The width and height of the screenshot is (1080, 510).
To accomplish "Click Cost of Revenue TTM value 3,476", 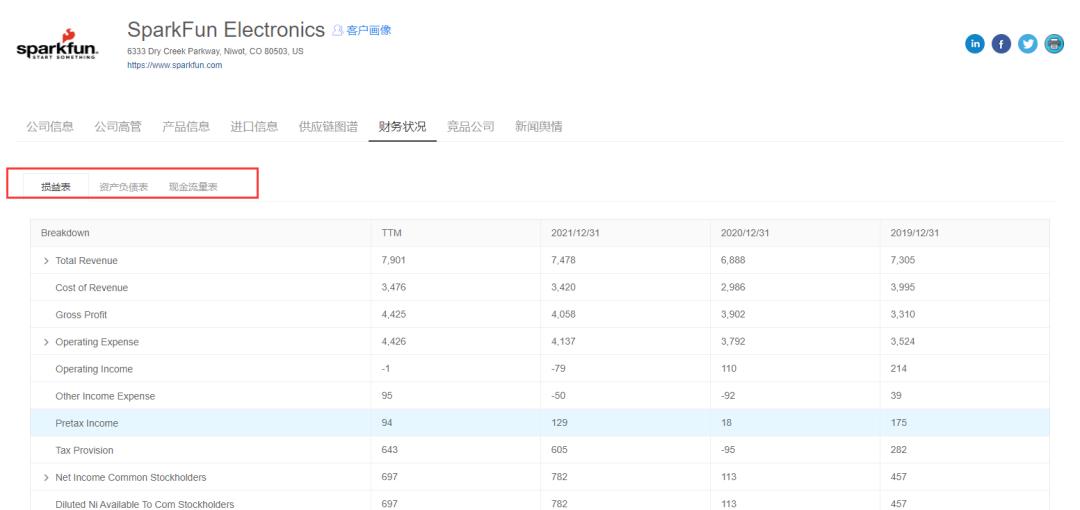I will 393,287.
